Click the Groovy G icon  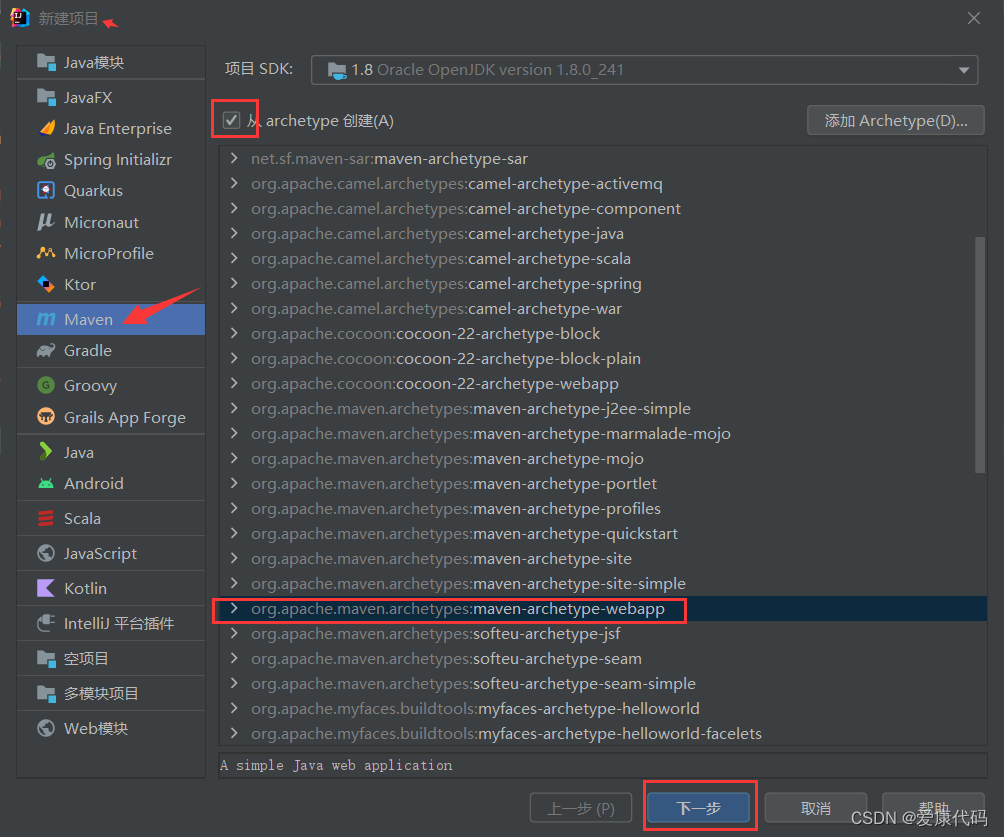46,385
